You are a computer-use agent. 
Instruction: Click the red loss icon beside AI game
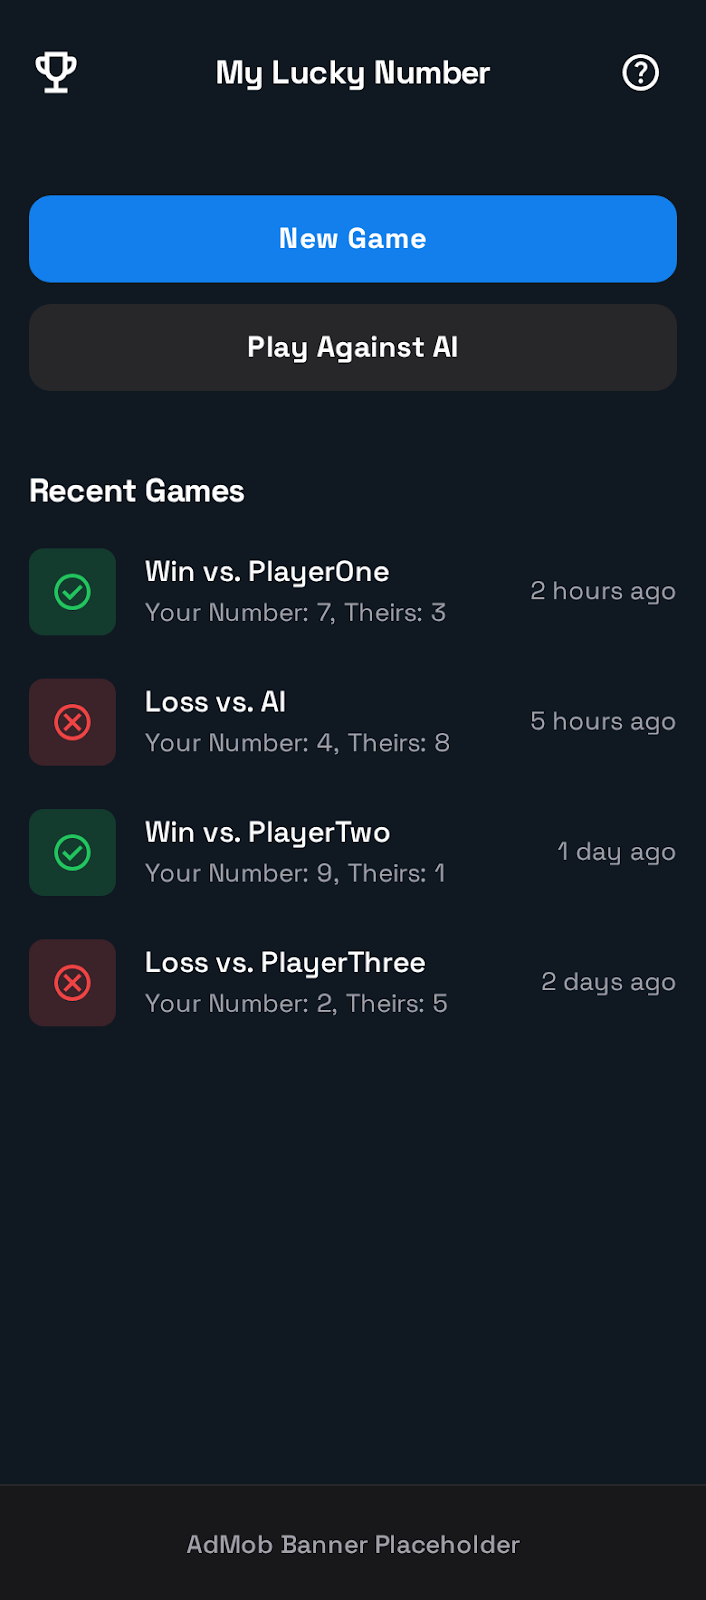click(x=72, y=722)
